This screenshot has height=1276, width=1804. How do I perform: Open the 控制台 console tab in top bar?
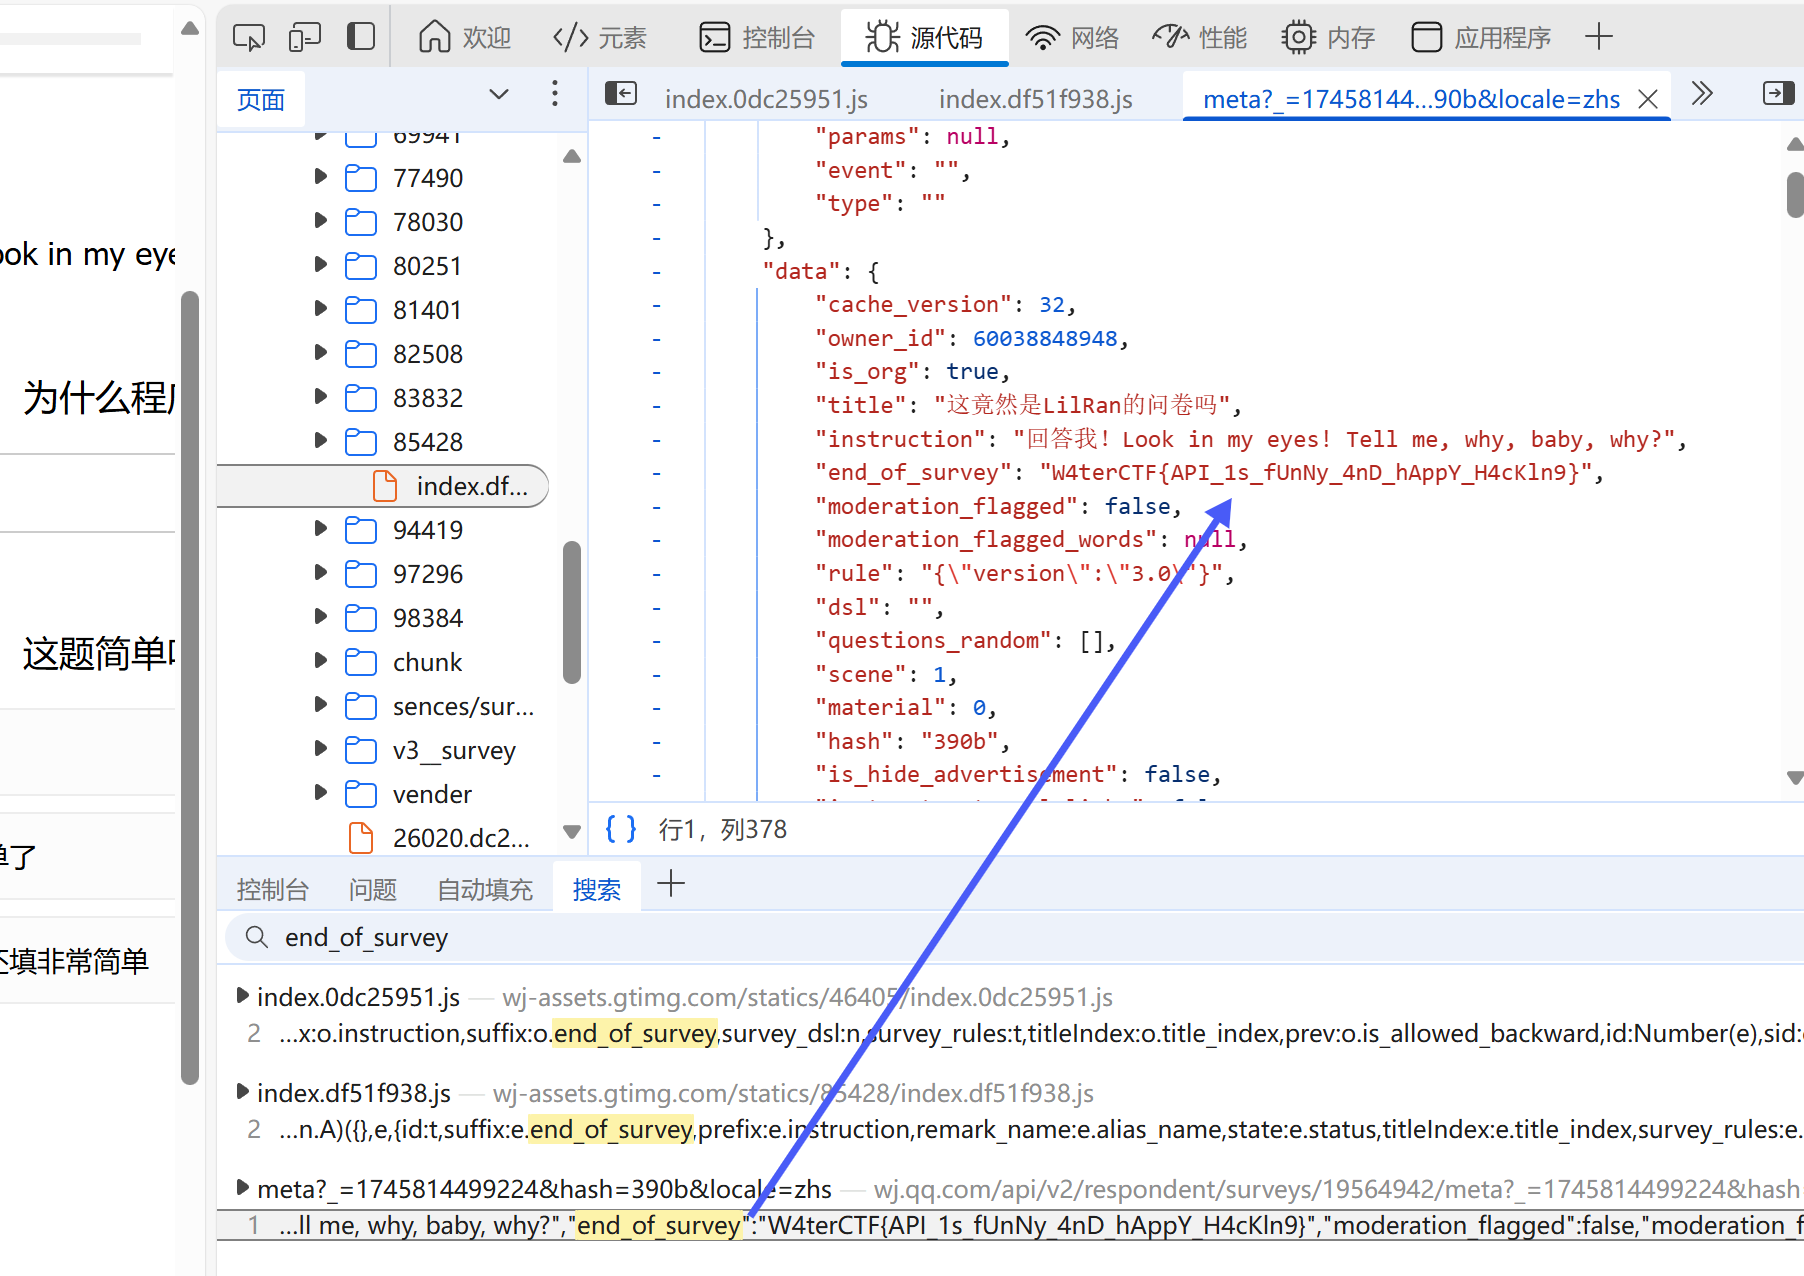click(x=757, y=38)
